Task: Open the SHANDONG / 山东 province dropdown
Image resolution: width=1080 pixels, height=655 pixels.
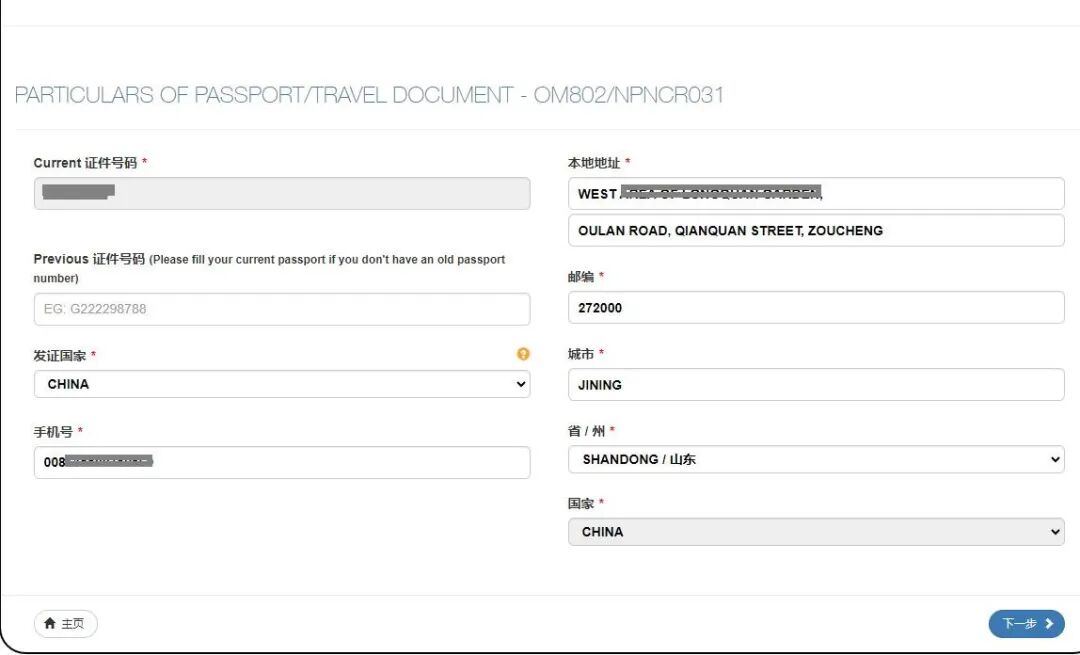Action: [816, 459]
